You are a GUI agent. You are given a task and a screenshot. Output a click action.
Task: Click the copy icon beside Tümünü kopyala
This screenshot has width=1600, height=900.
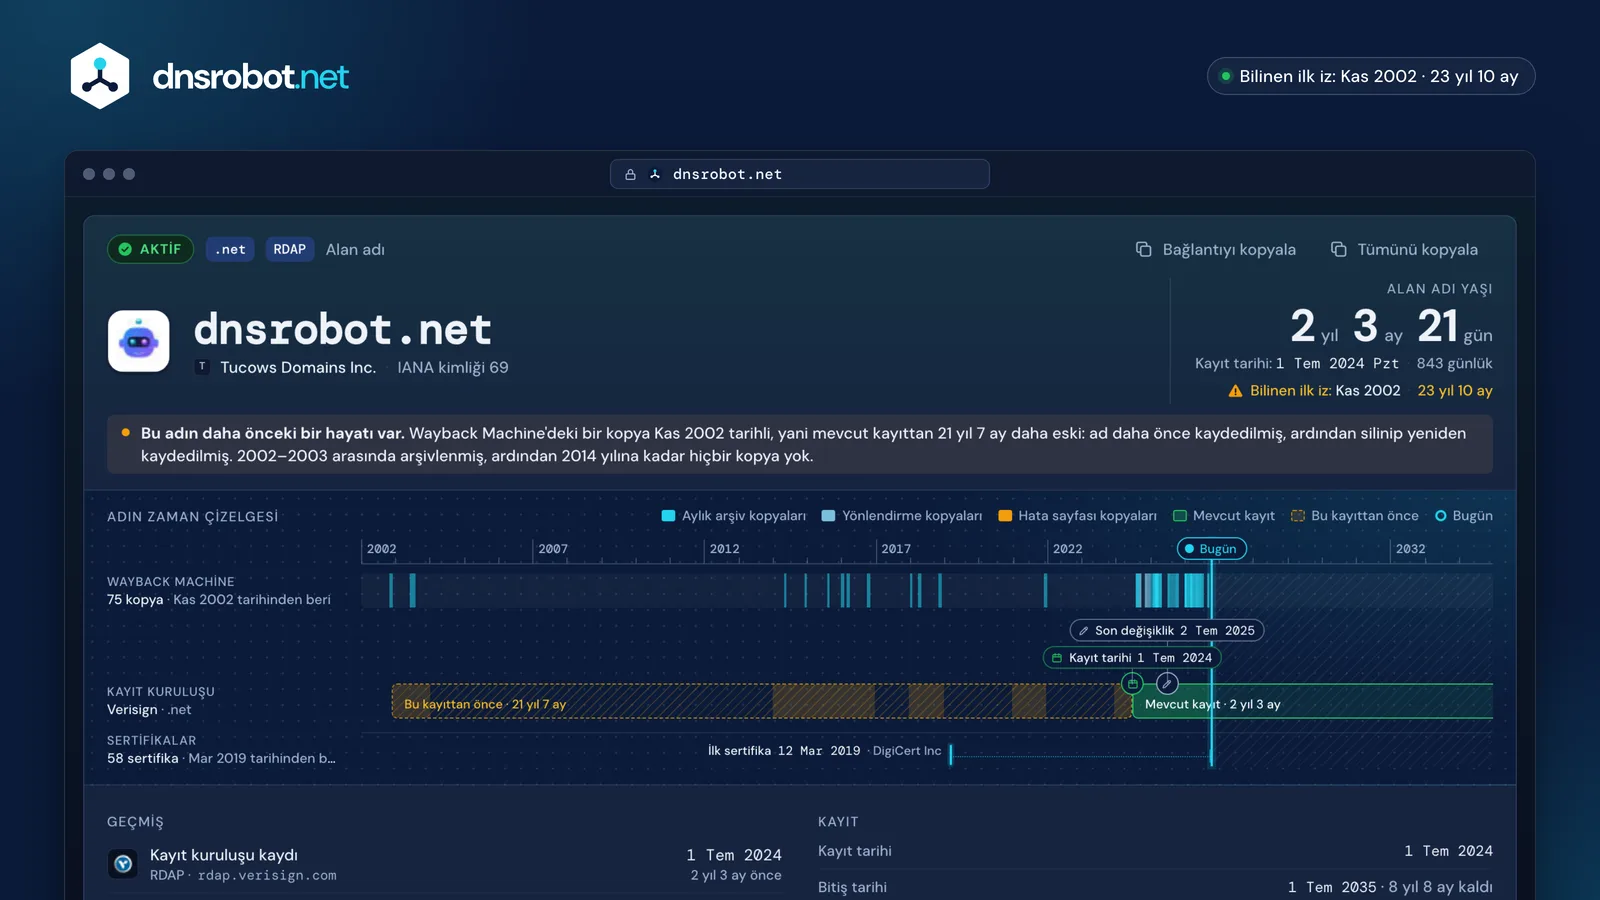pyautogui.click(x=1338, y=249)
